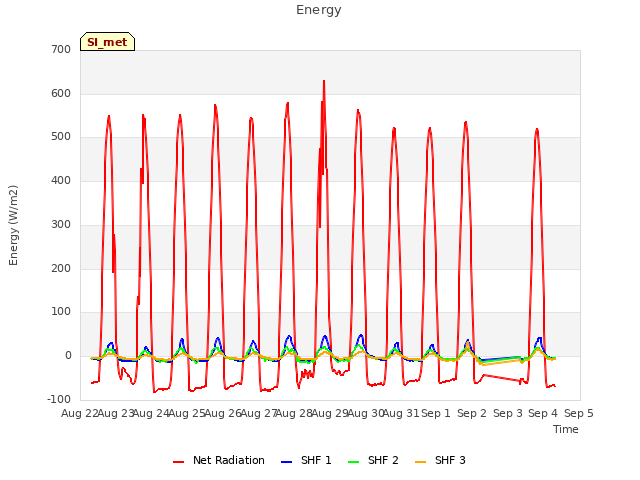Viewport: 640px width, 480px height.
Task: Click the Energy chart title
Action: tap(318, 10)
